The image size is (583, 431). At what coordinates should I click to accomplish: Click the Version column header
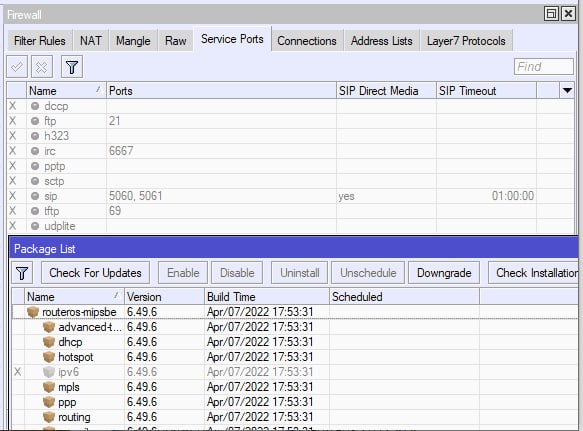164,297
